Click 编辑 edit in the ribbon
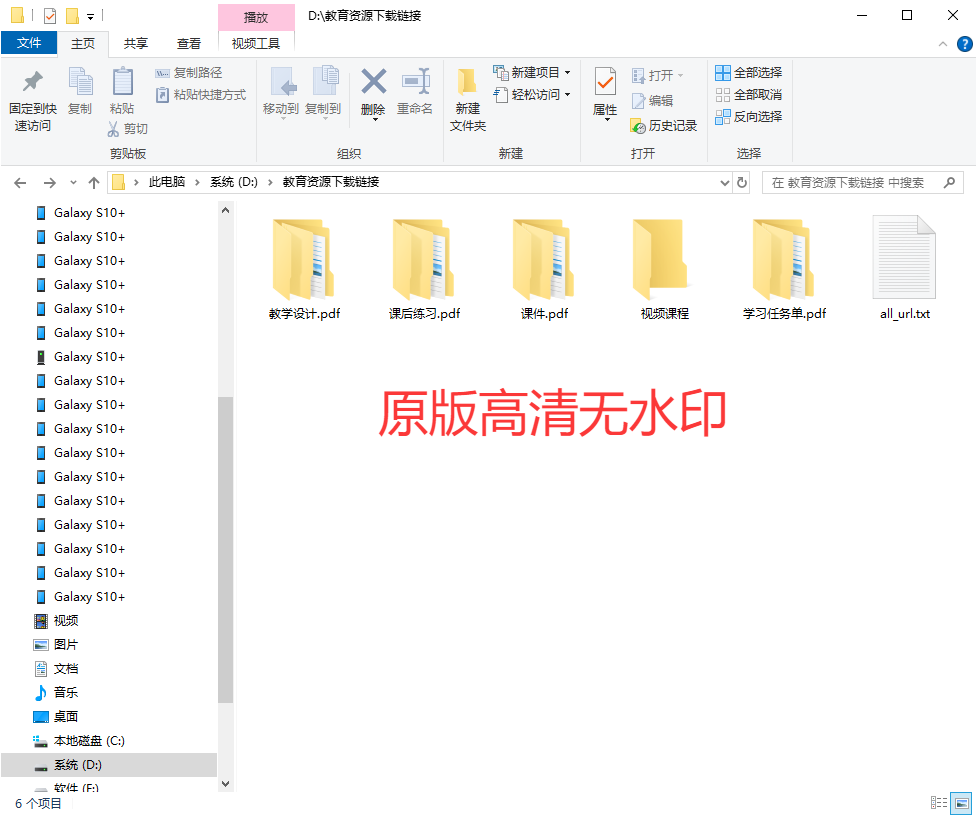Image resolution: width=977 pixels, height=816 pixels. tap(652, 100)
